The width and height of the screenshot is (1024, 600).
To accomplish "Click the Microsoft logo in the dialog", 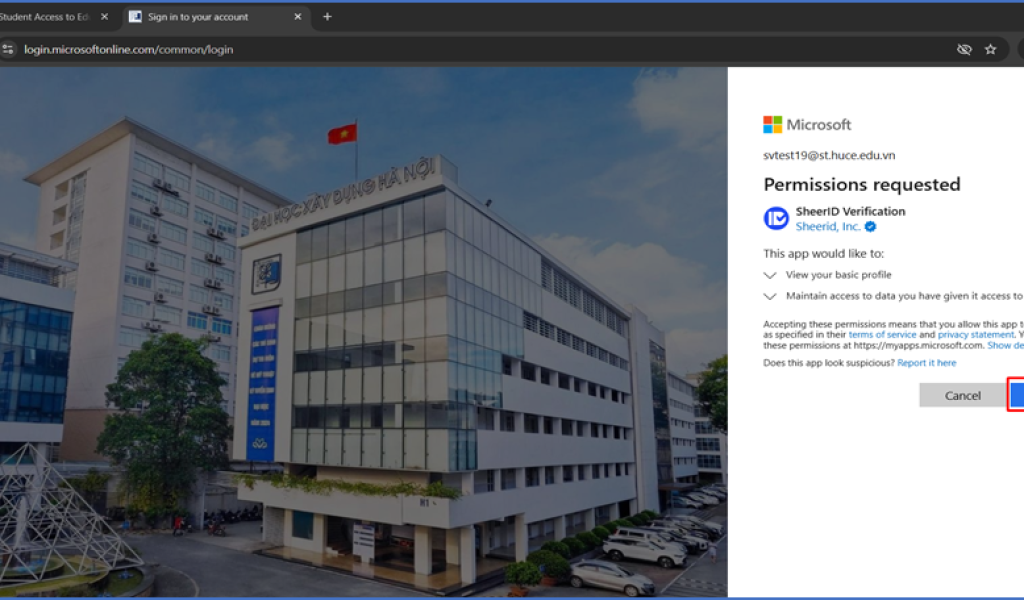I will tap(773, 125).
